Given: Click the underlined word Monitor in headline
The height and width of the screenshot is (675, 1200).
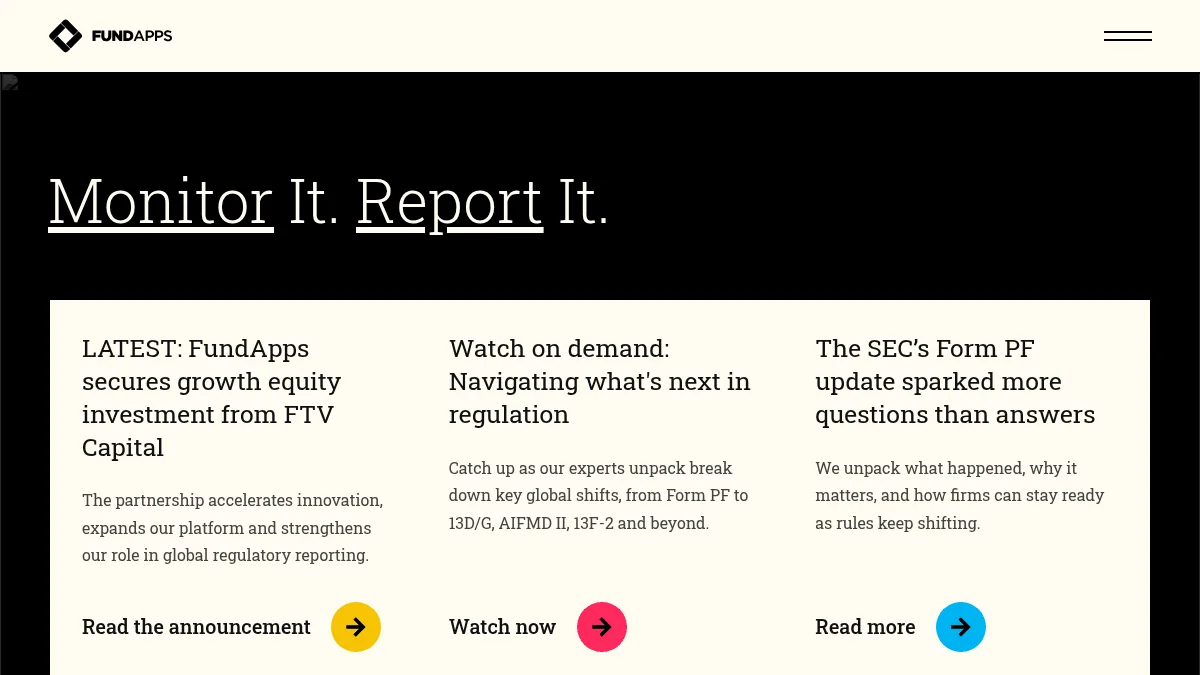Looking at the screenshot, I should coord(161,201).
